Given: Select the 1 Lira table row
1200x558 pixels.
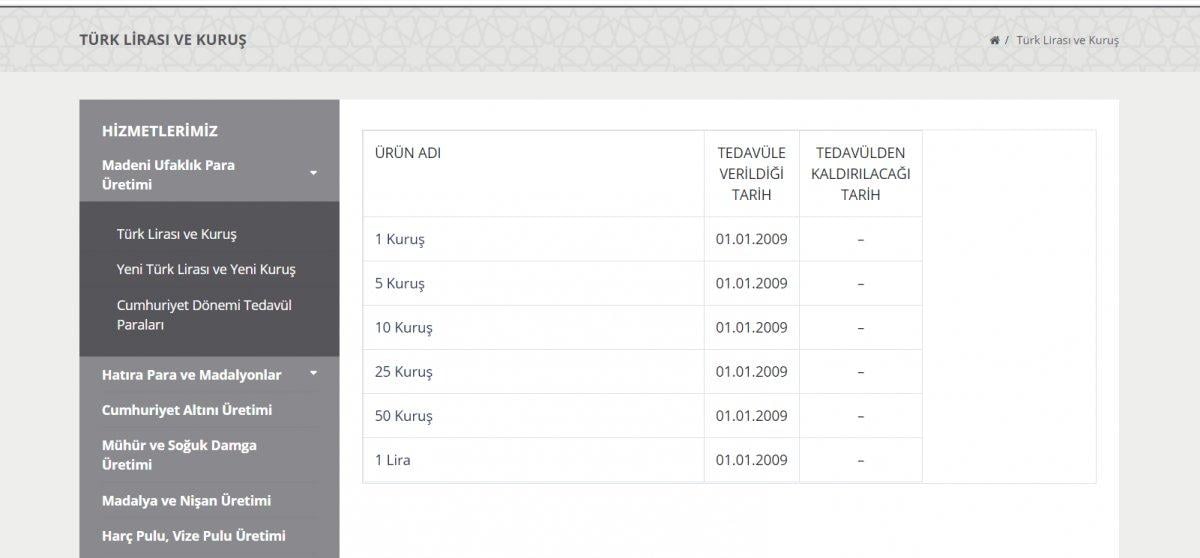Looking at the screenshot, I should click(x=392, y=460).
